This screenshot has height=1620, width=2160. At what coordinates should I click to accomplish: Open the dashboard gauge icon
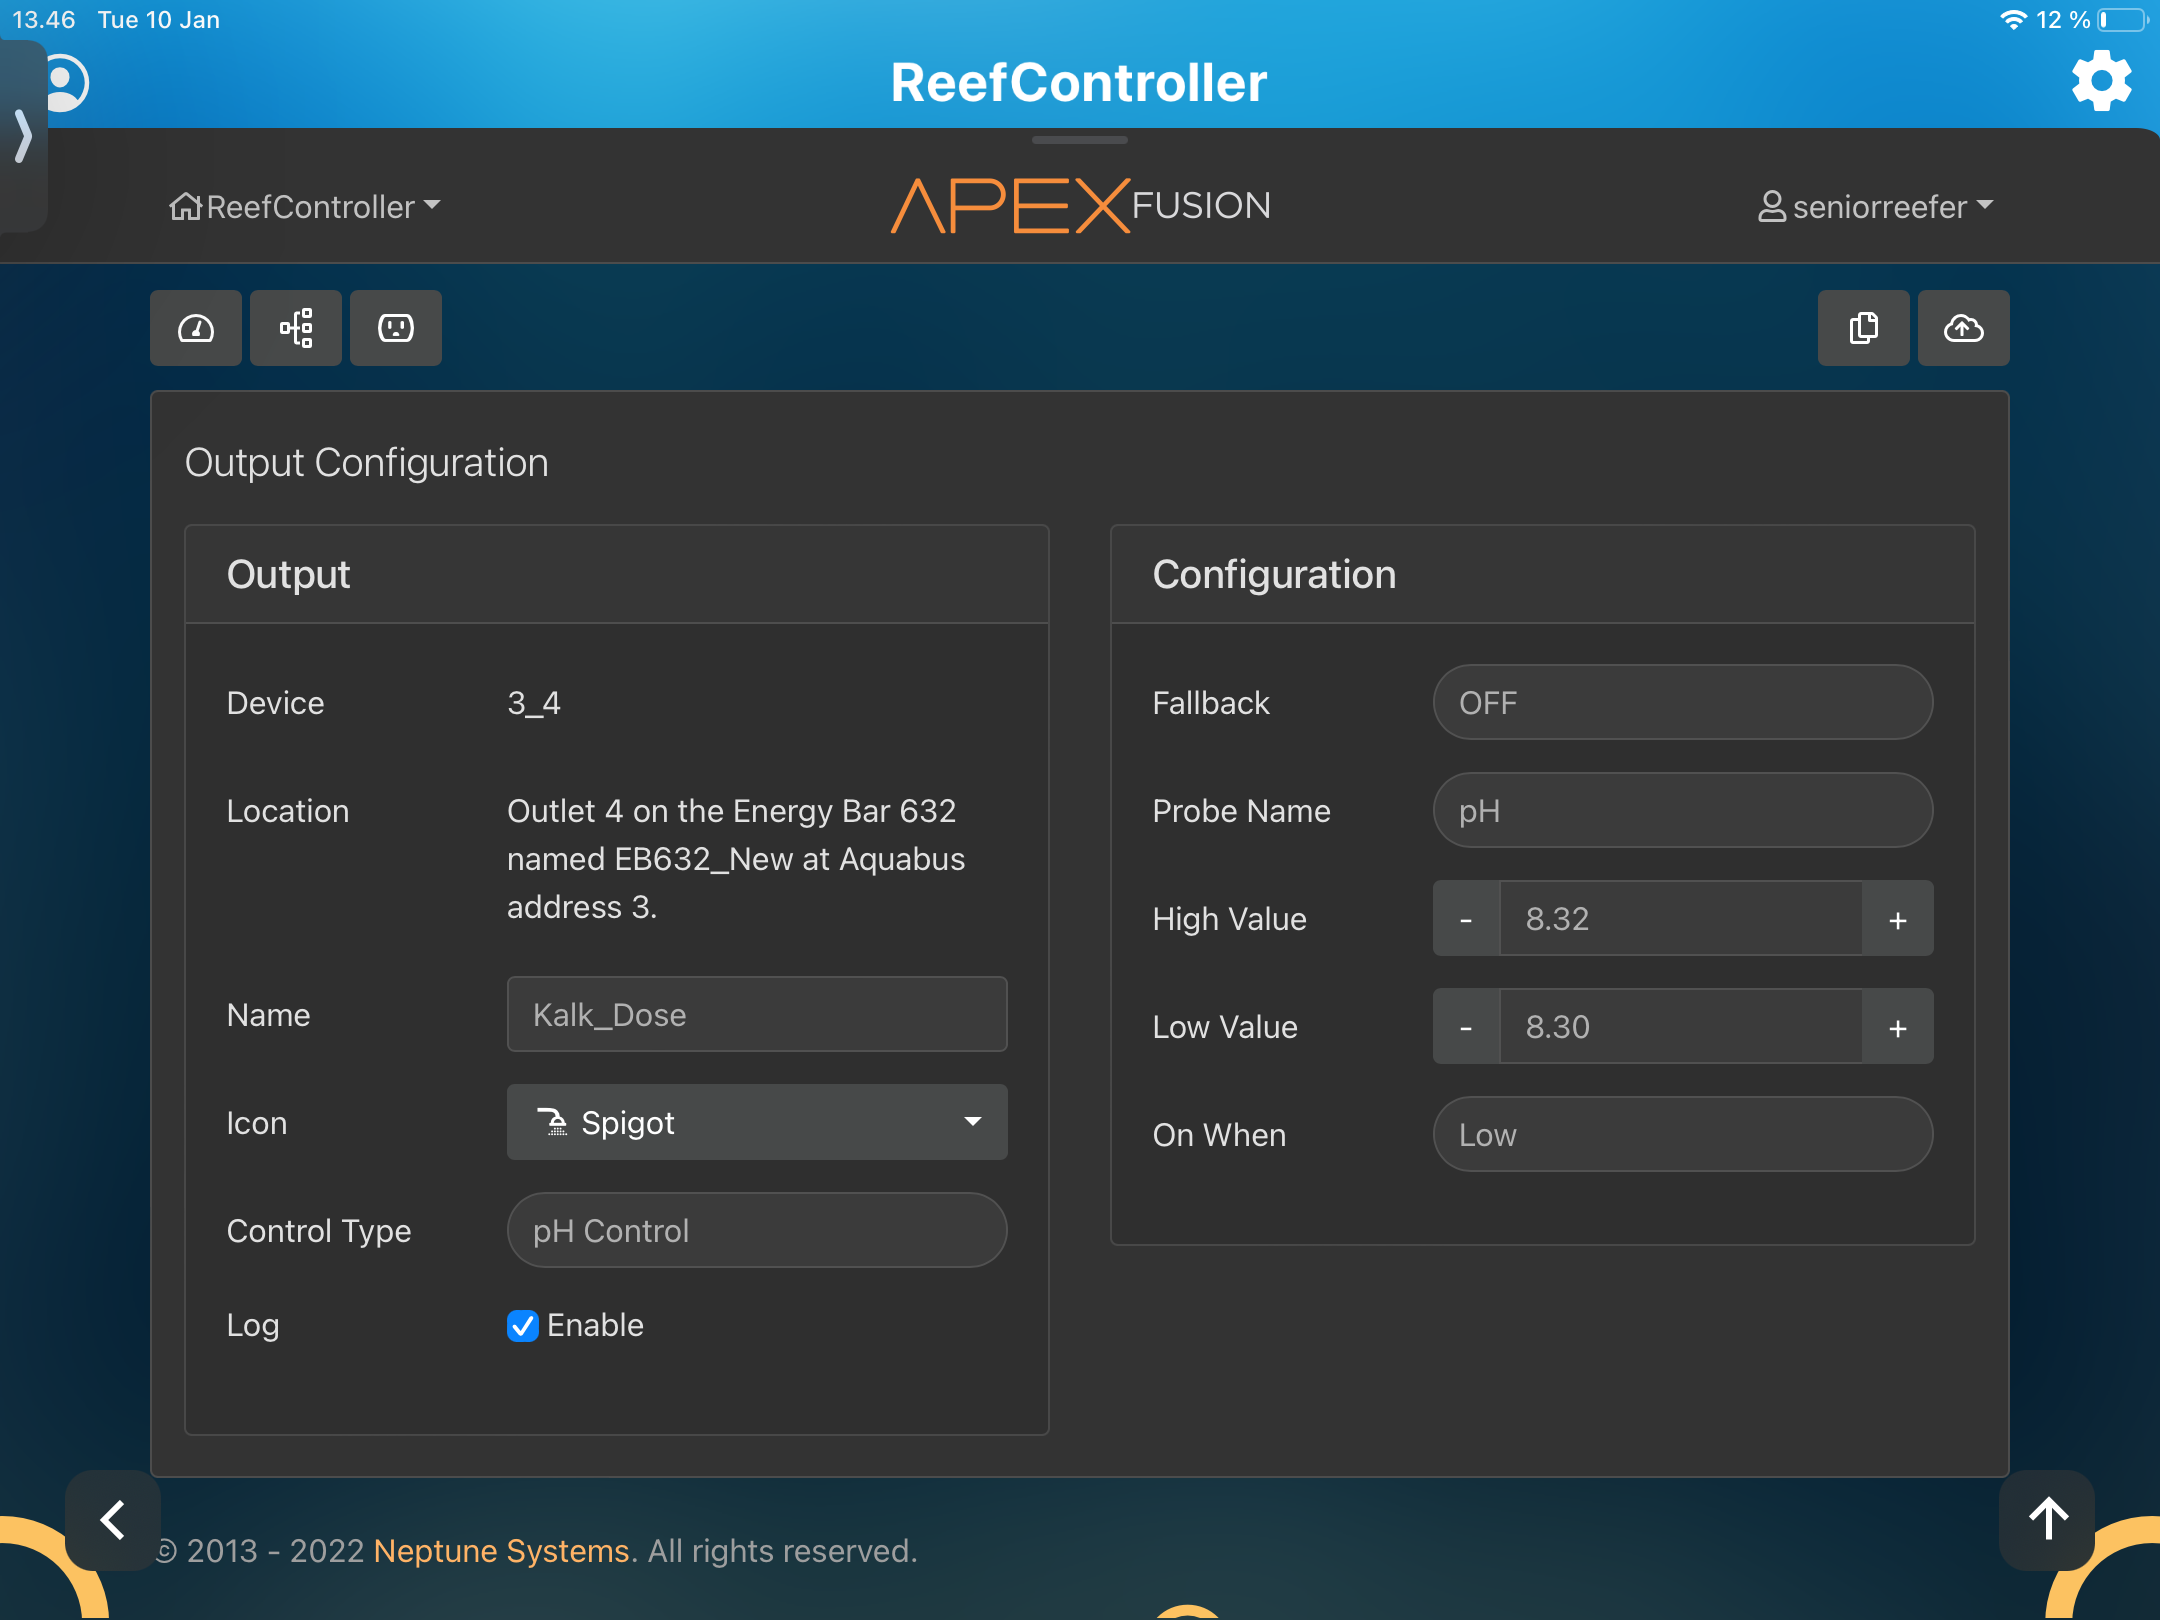pos(196,328)
